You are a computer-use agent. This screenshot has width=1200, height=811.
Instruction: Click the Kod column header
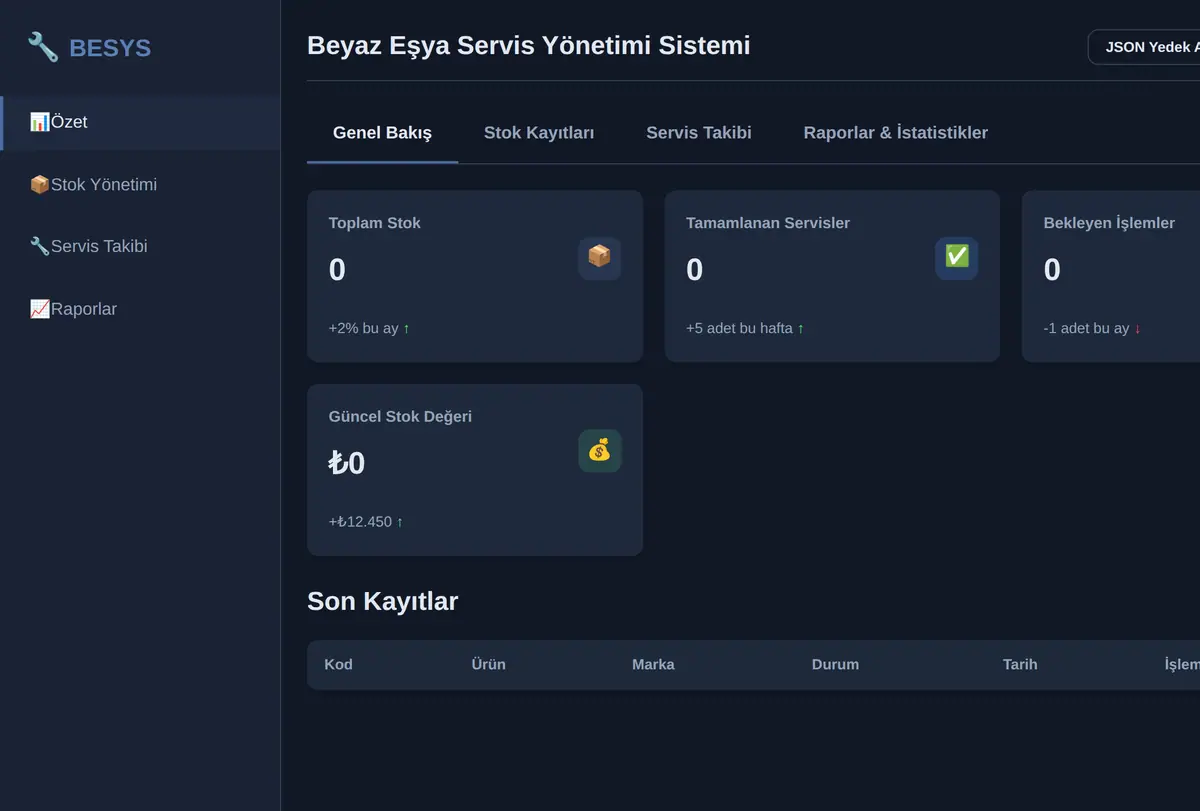[x=338, y=664]
